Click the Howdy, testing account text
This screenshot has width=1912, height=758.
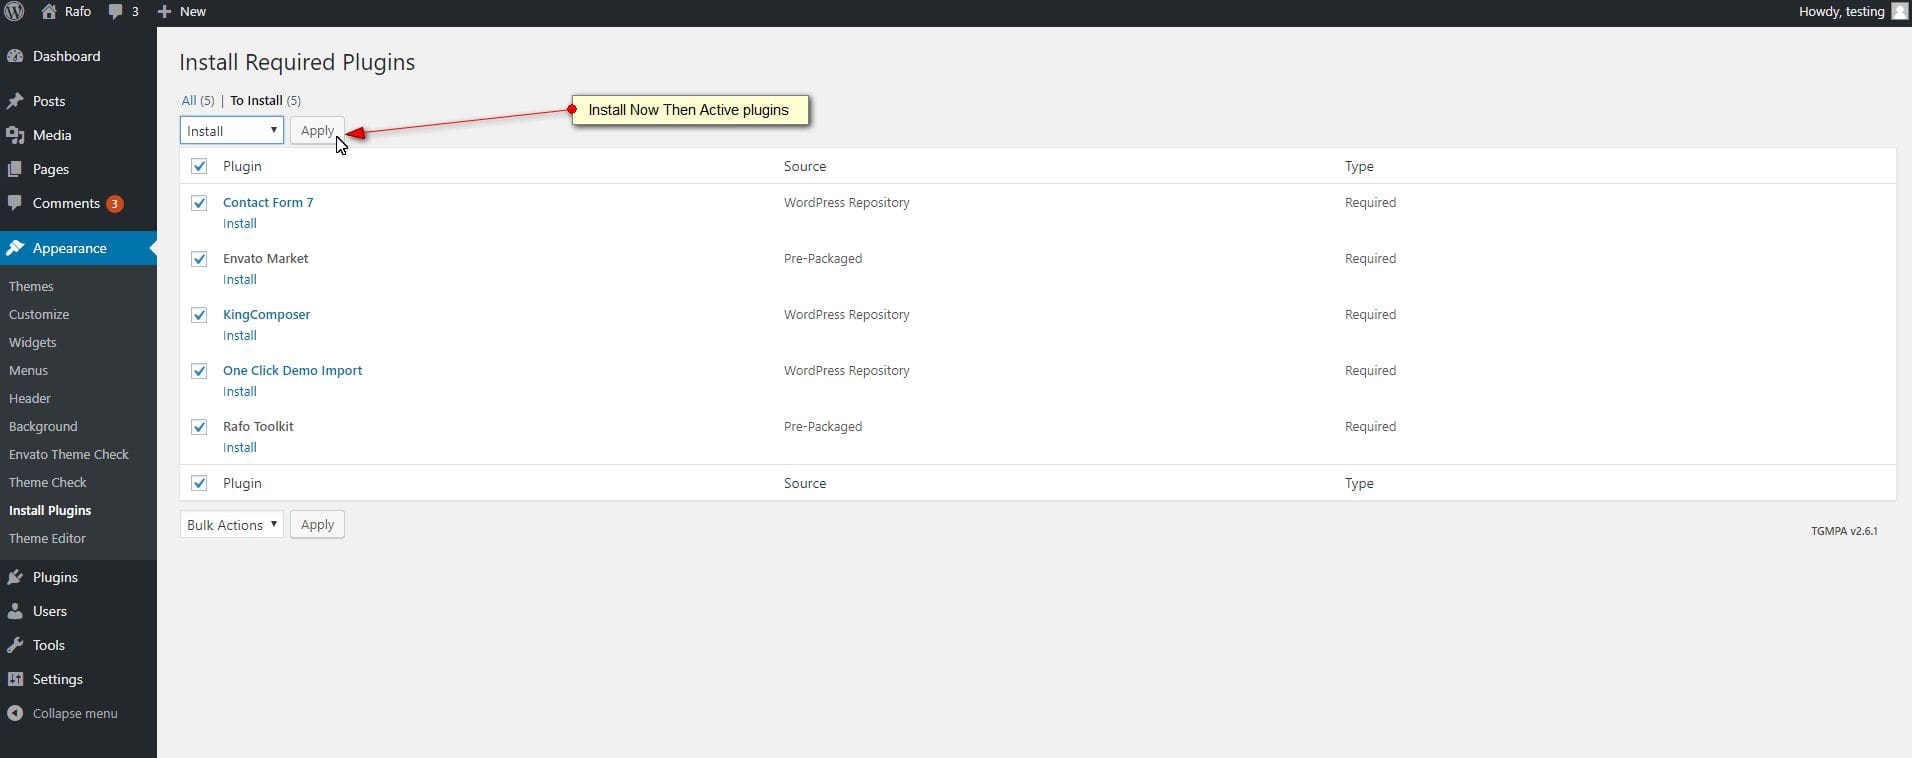pyautogui.click(x=1841, y=12)
